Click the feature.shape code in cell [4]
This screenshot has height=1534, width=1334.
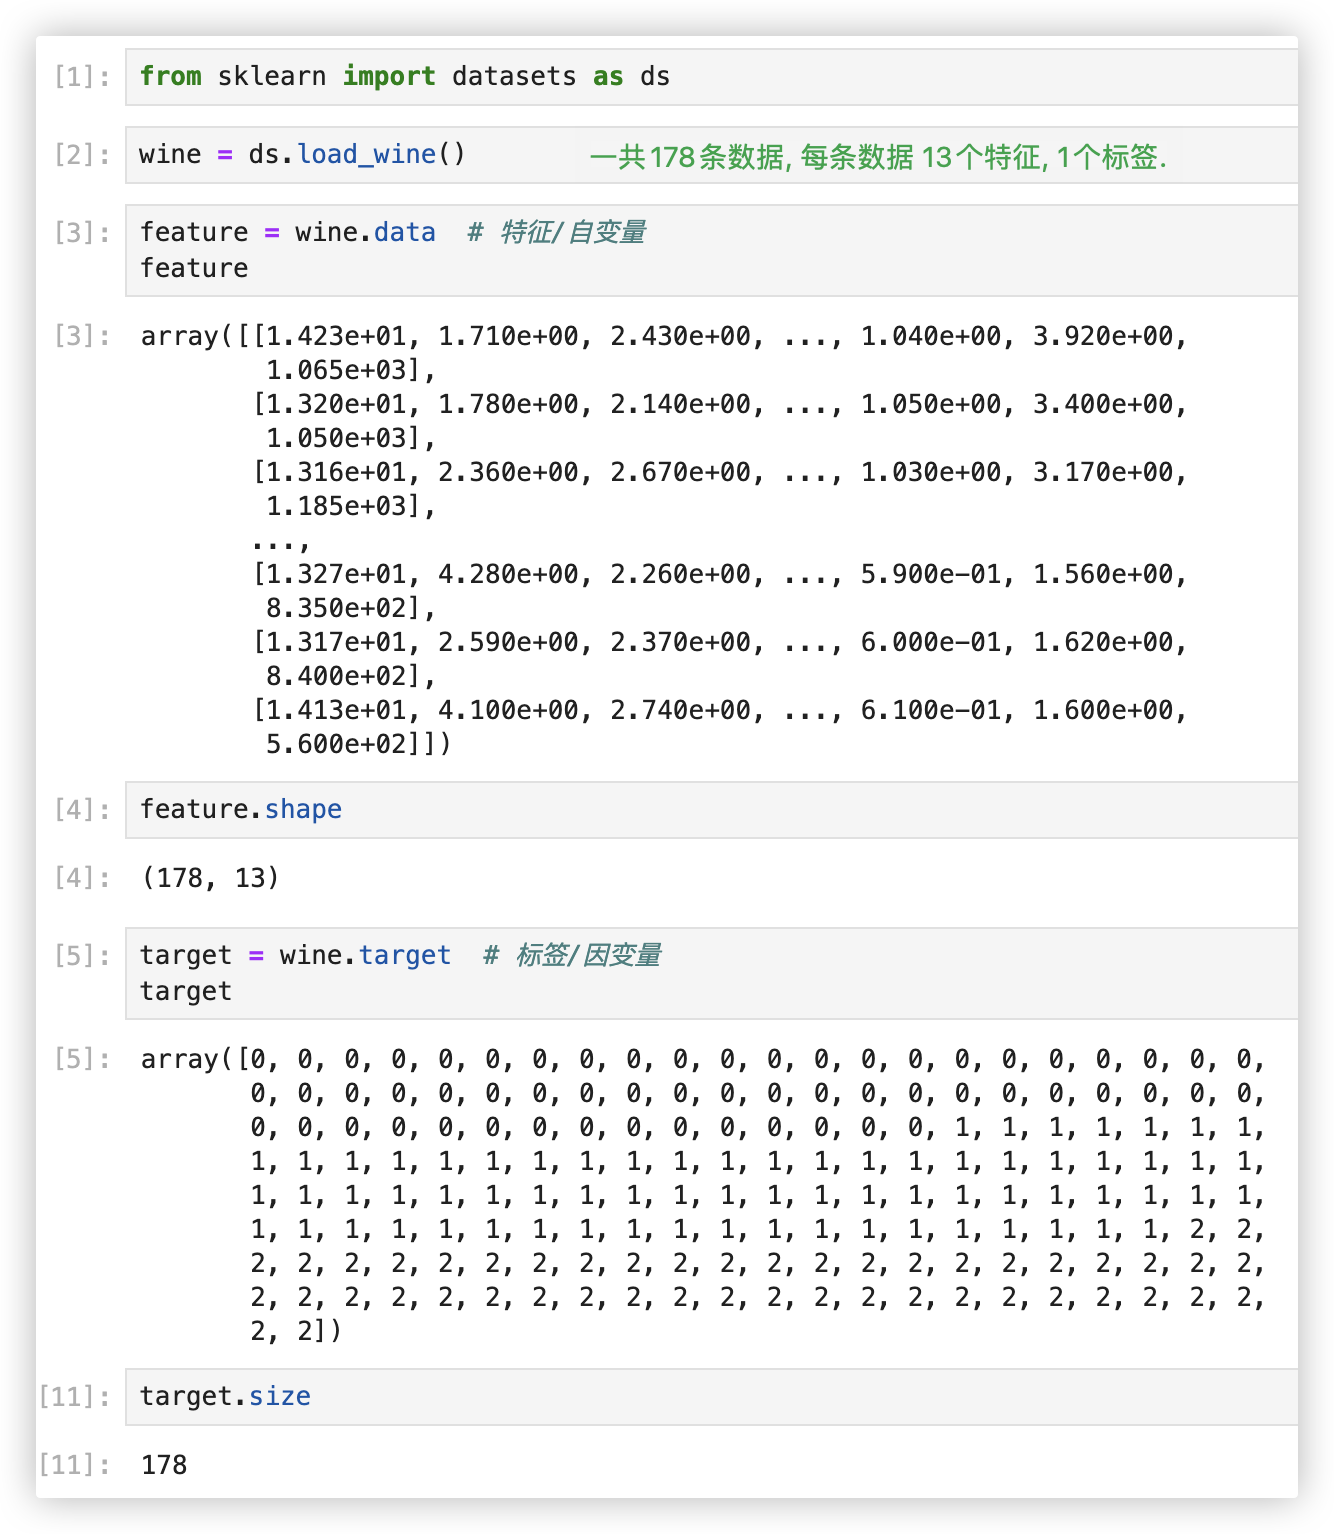[241, 808]
